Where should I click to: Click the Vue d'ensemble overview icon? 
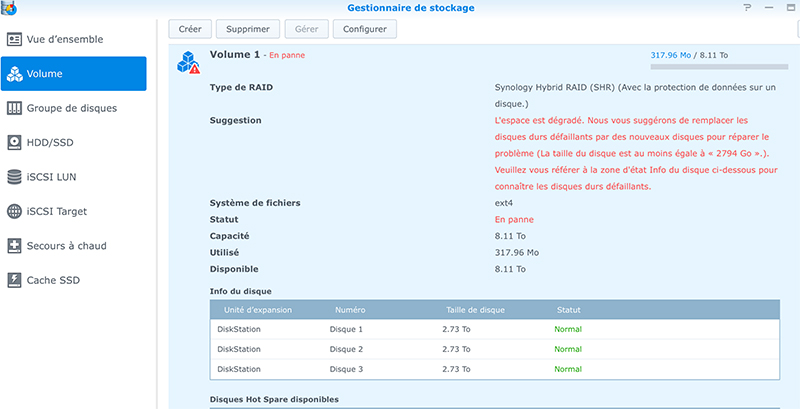pos(14,39)
